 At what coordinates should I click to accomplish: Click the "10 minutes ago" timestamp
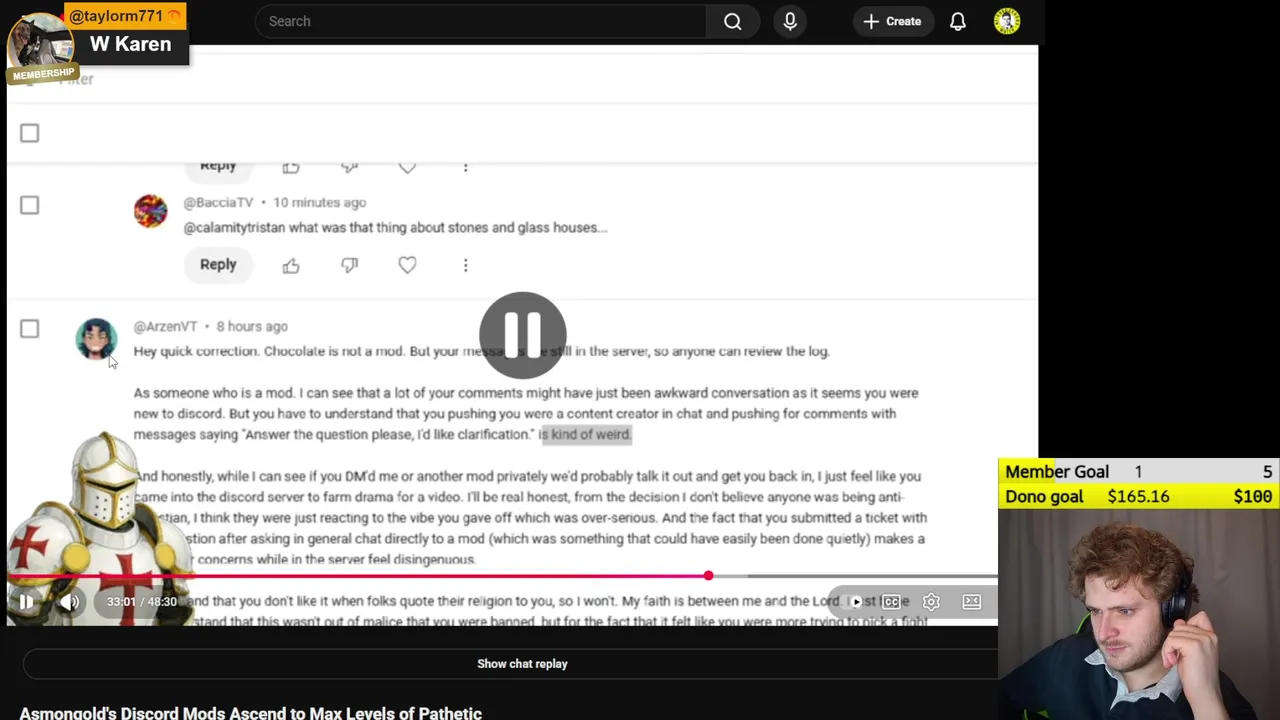pos(320,202)
